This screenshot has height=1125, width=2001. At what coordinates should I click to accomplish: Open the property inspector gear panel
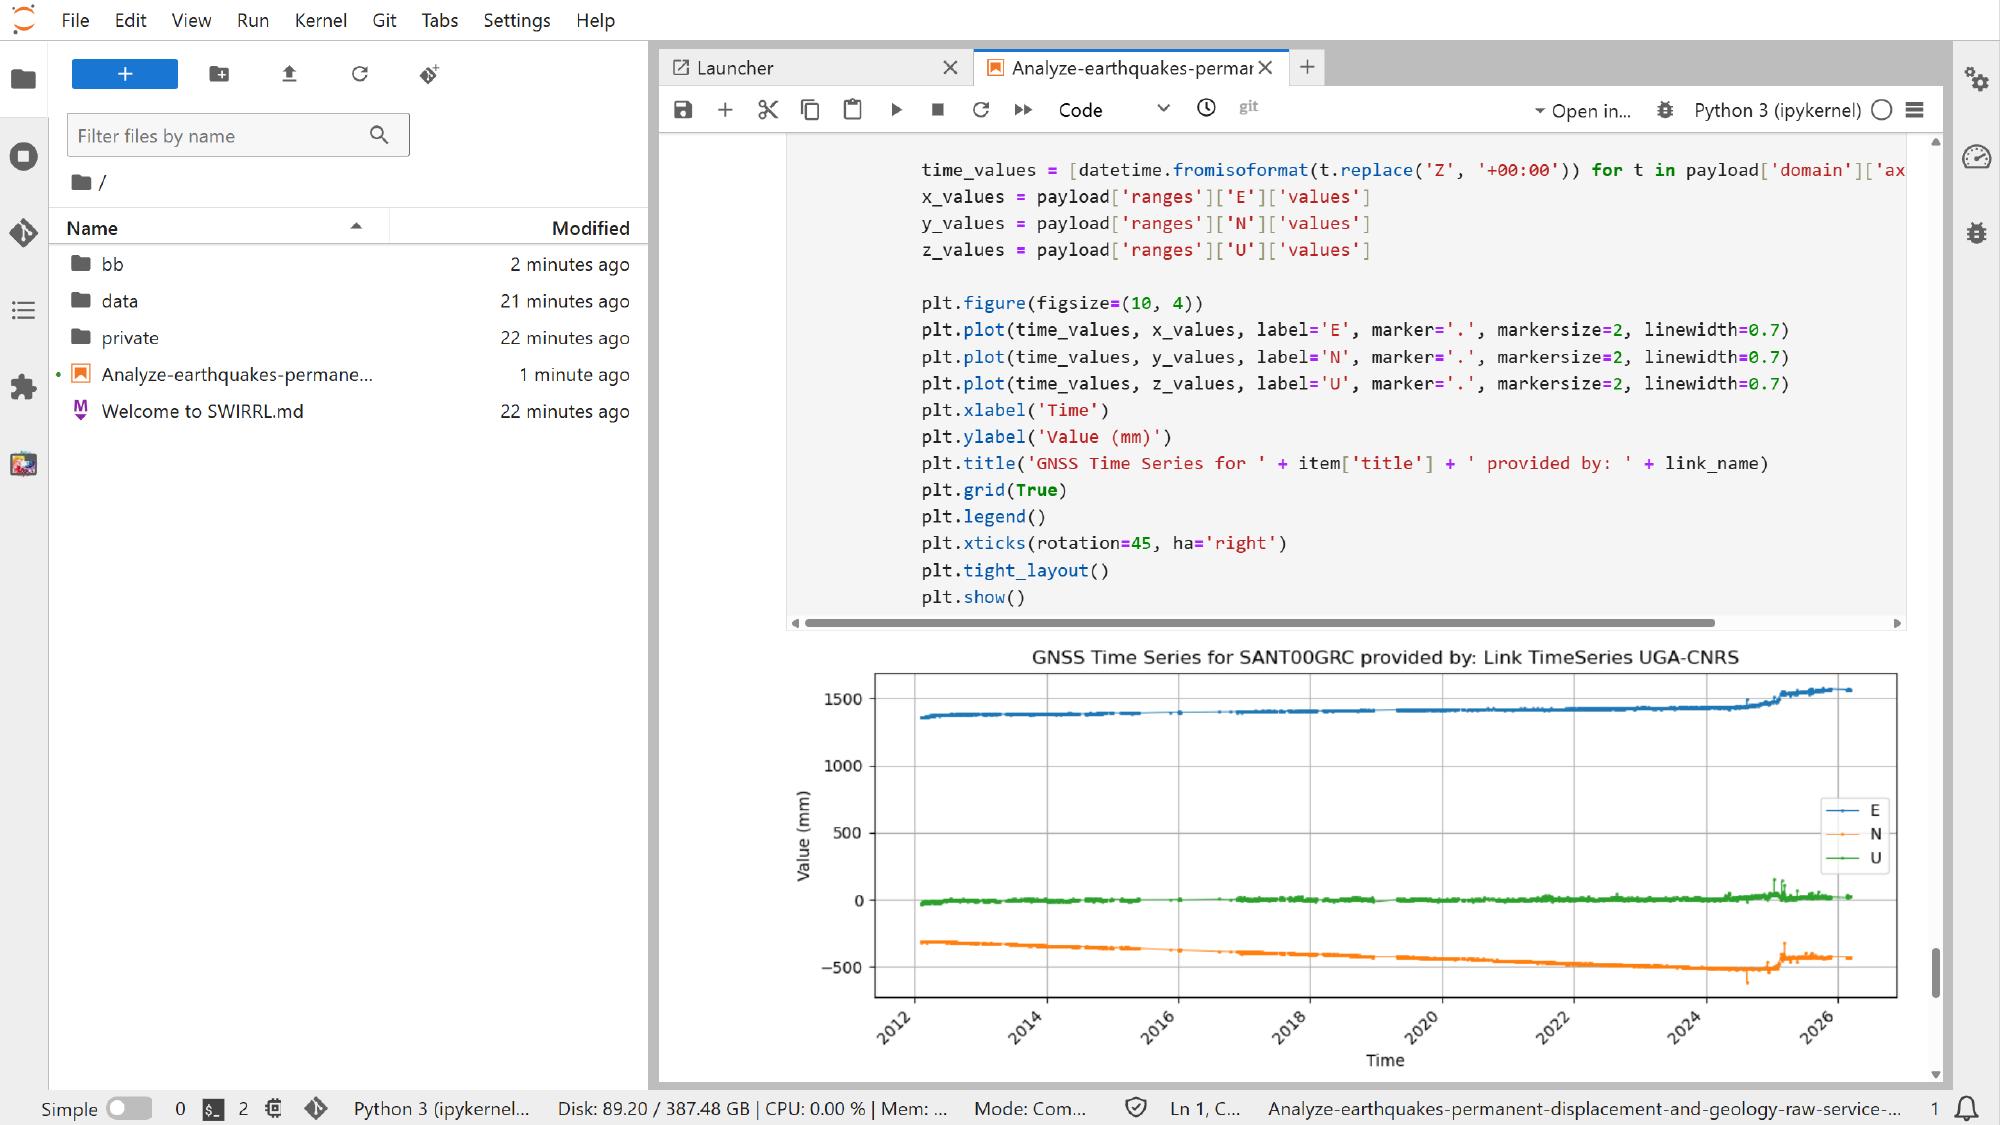click(1978, 81)
